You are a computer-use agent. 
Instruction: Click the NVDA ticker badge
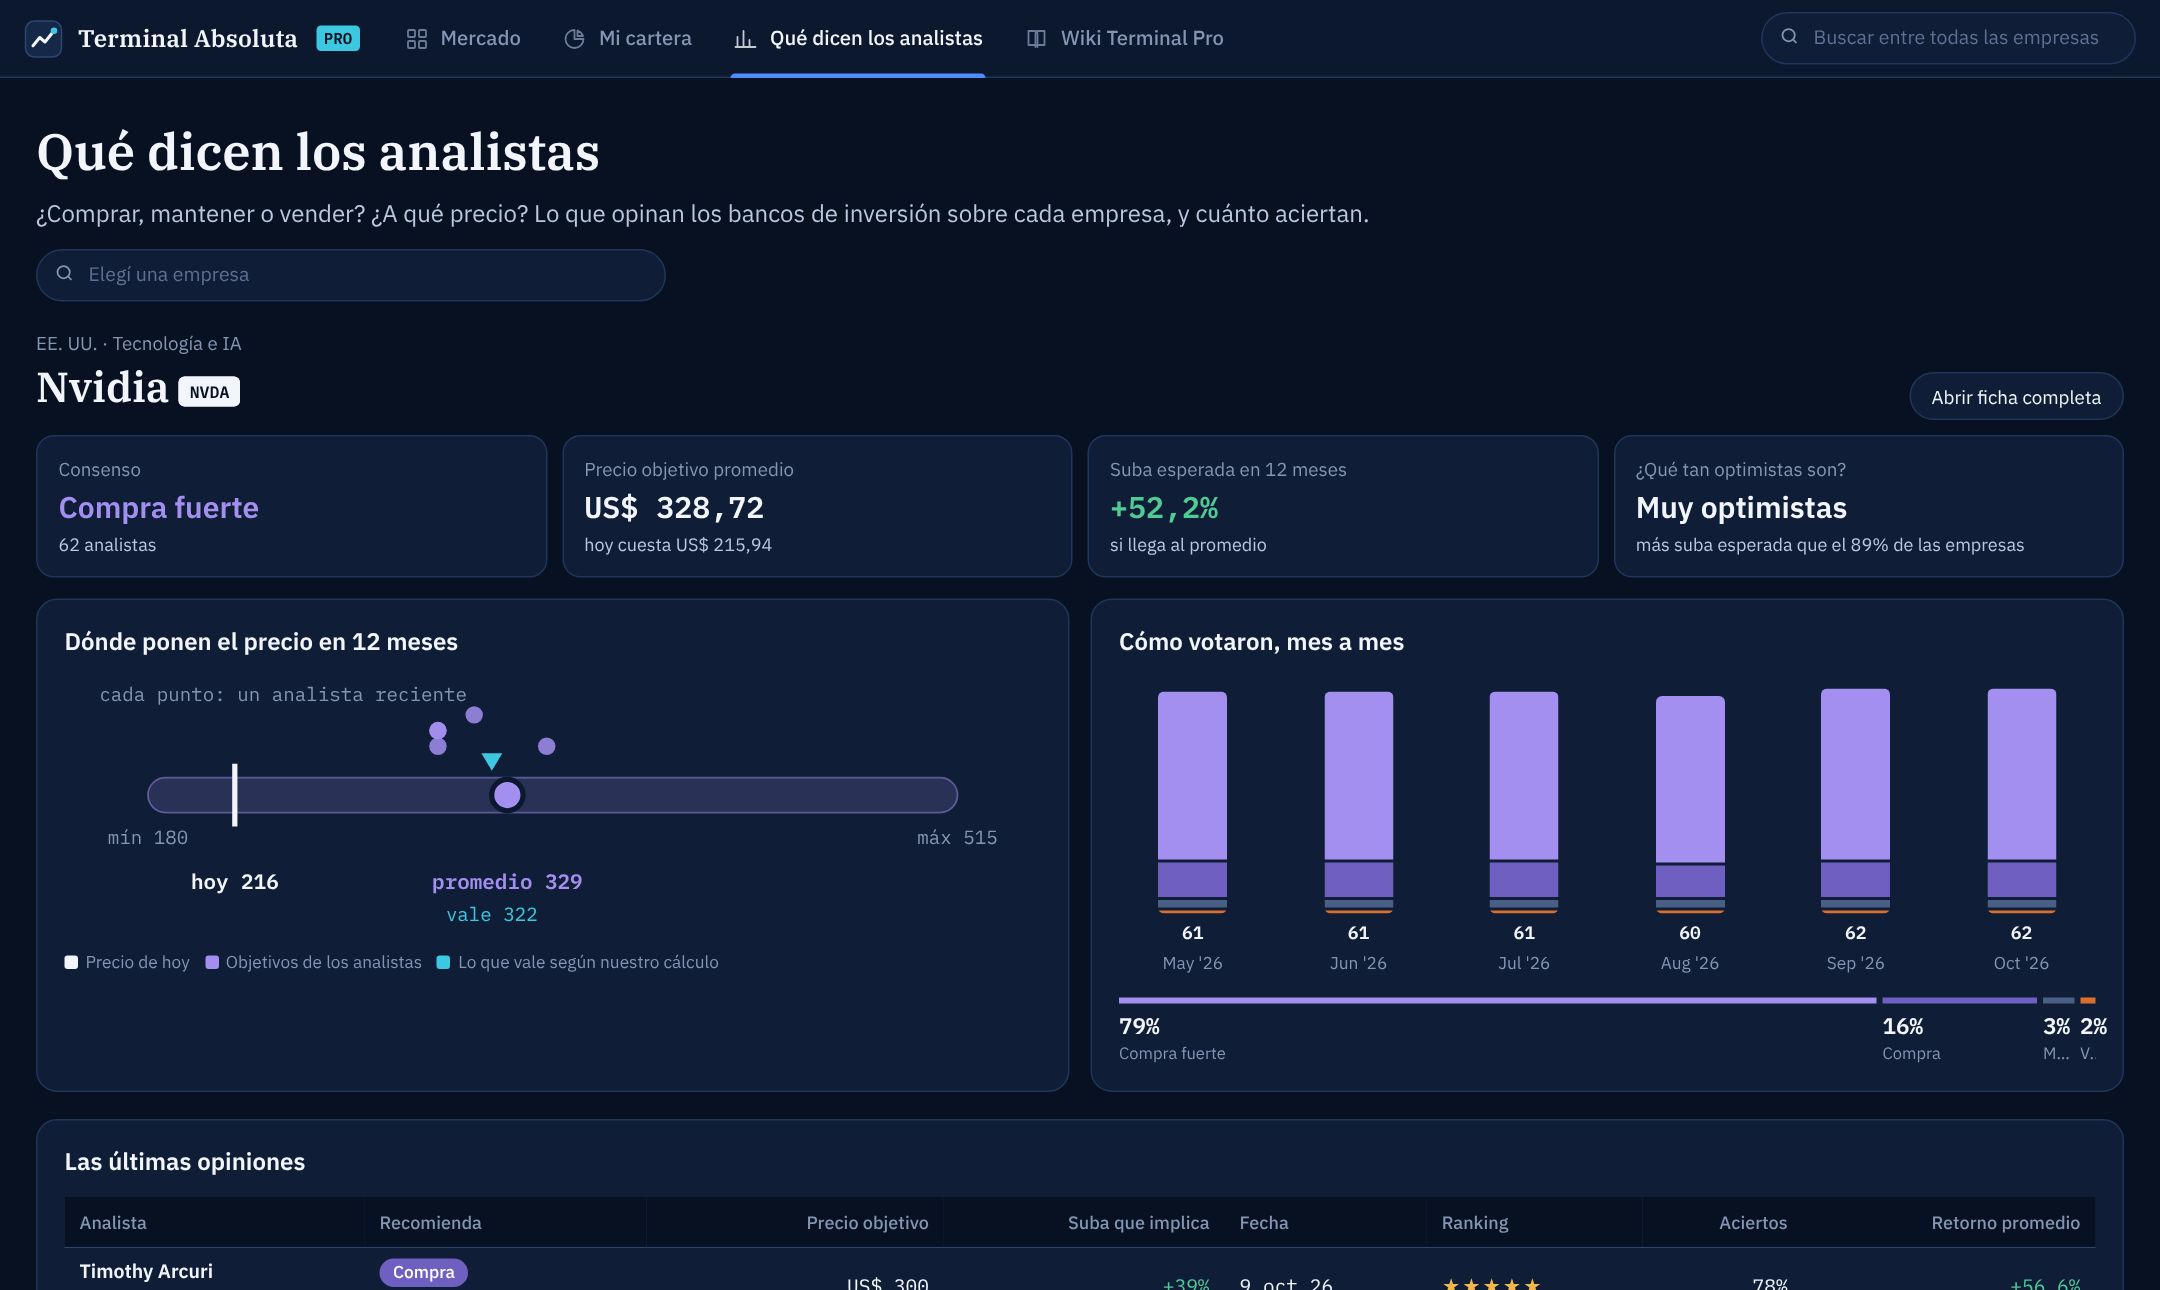(209, 392)
